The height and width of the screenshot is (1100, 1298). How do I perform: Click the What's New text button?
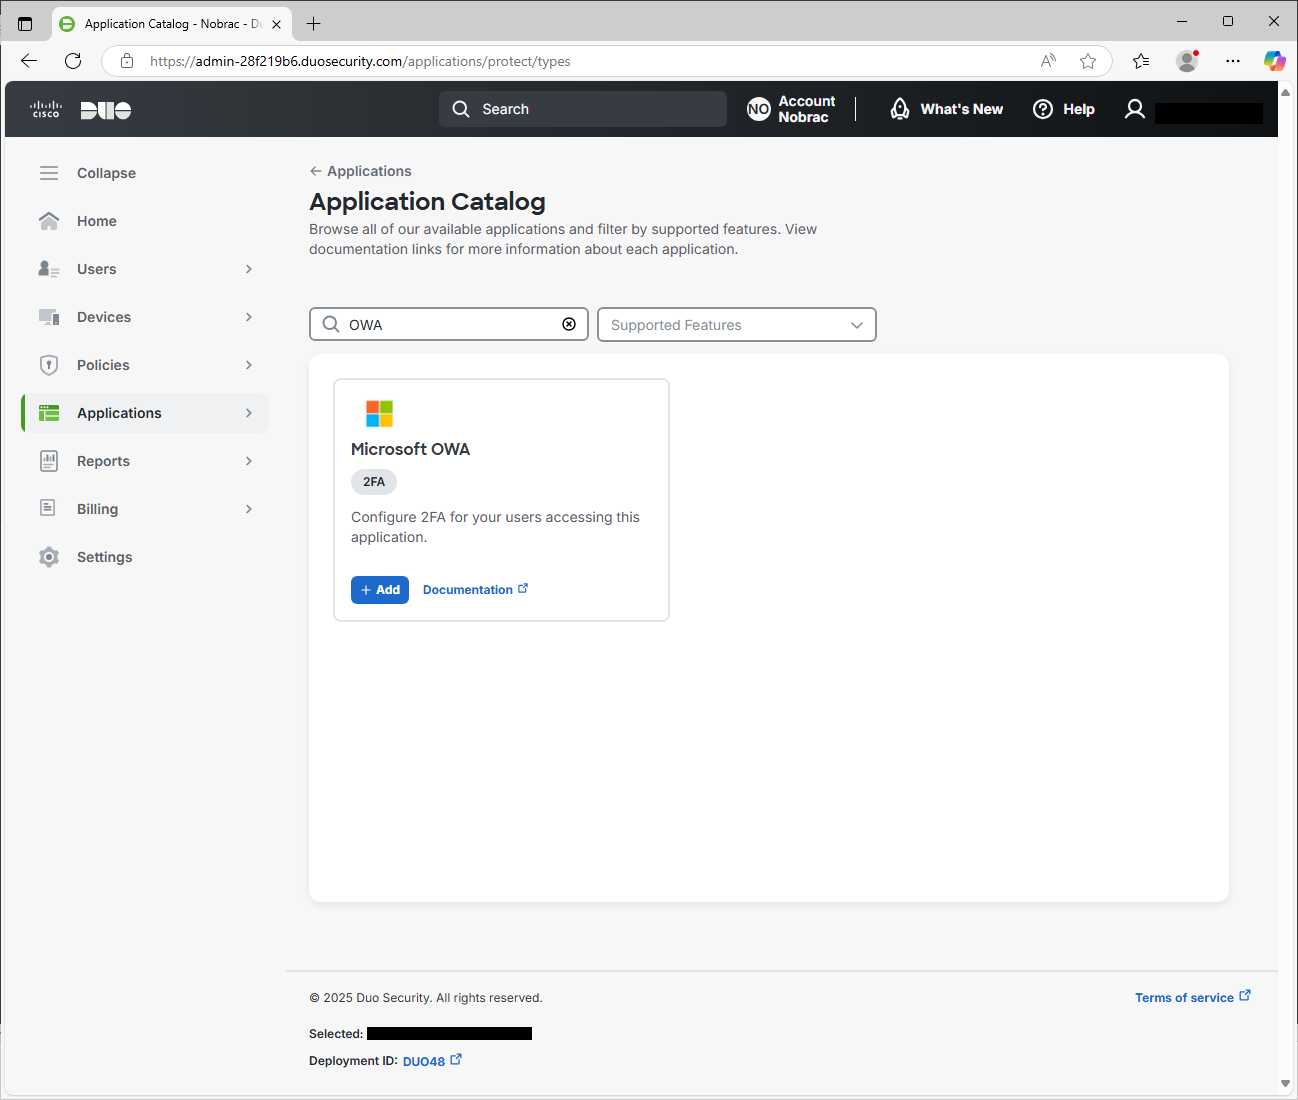coord(962,109)
